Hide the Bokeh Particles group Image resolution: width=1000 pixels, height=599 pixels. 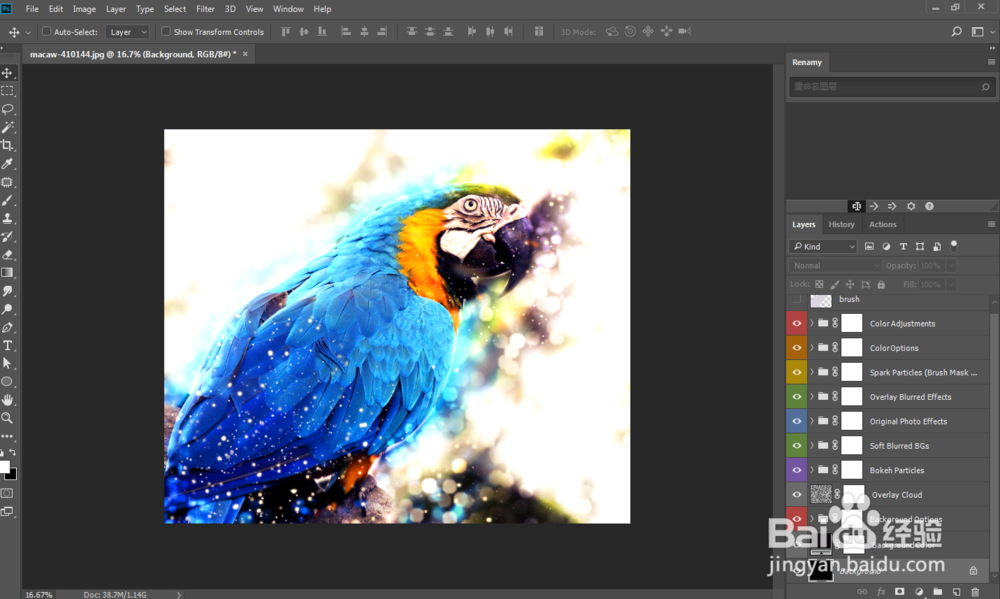point(797,470)
